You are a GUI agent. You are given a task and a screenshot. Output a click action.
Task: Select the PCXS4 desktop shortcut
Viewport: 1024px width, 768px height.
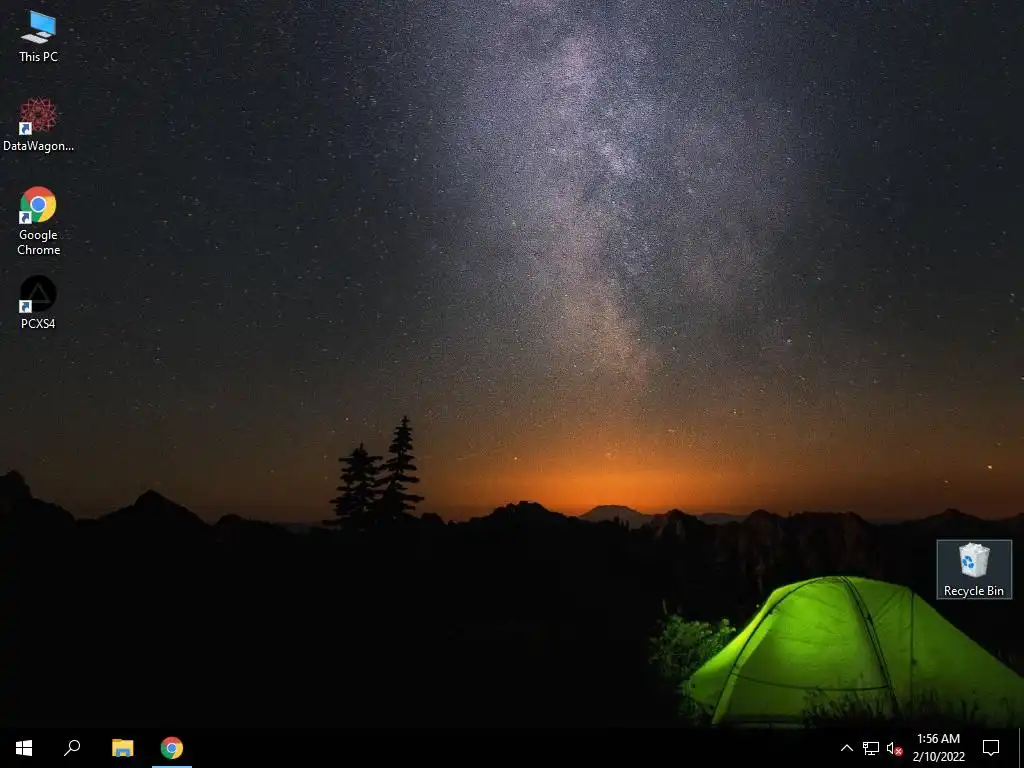coord(38,303)
